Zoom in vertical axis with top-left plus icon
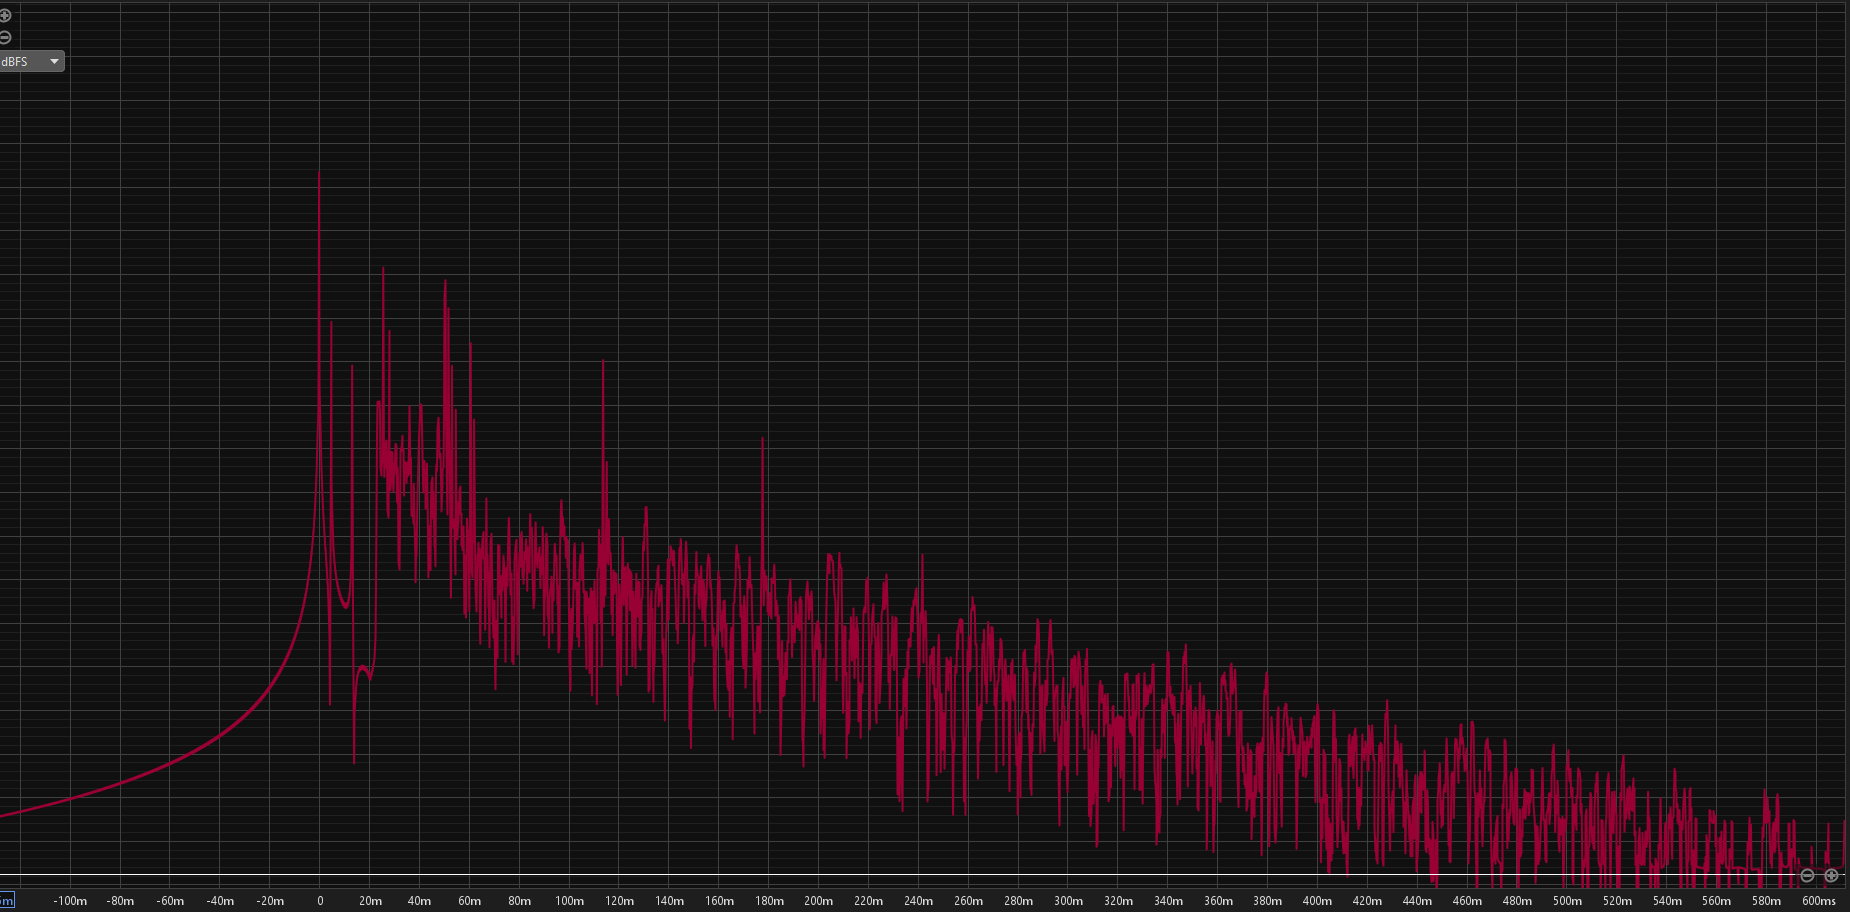Image resolution: width=1850 pixels, height=912 pixels. pyautogui.click(x=5, y=16)
